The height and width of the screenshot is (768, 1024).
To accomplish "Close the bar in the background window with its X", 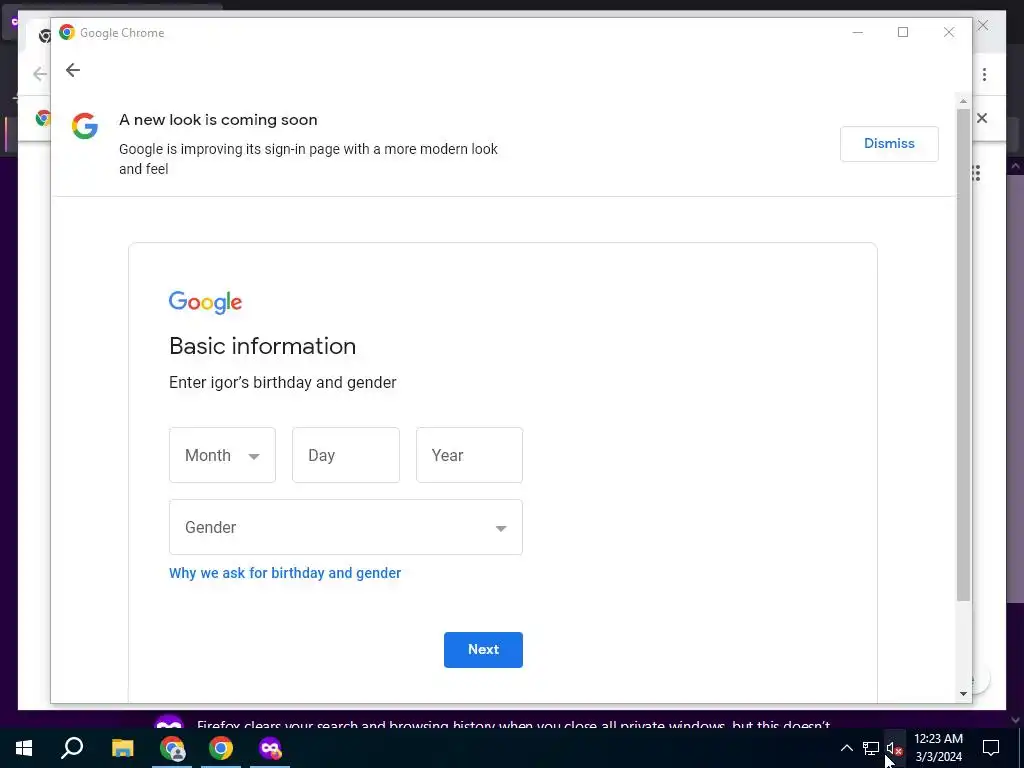I will click(982, 118).
